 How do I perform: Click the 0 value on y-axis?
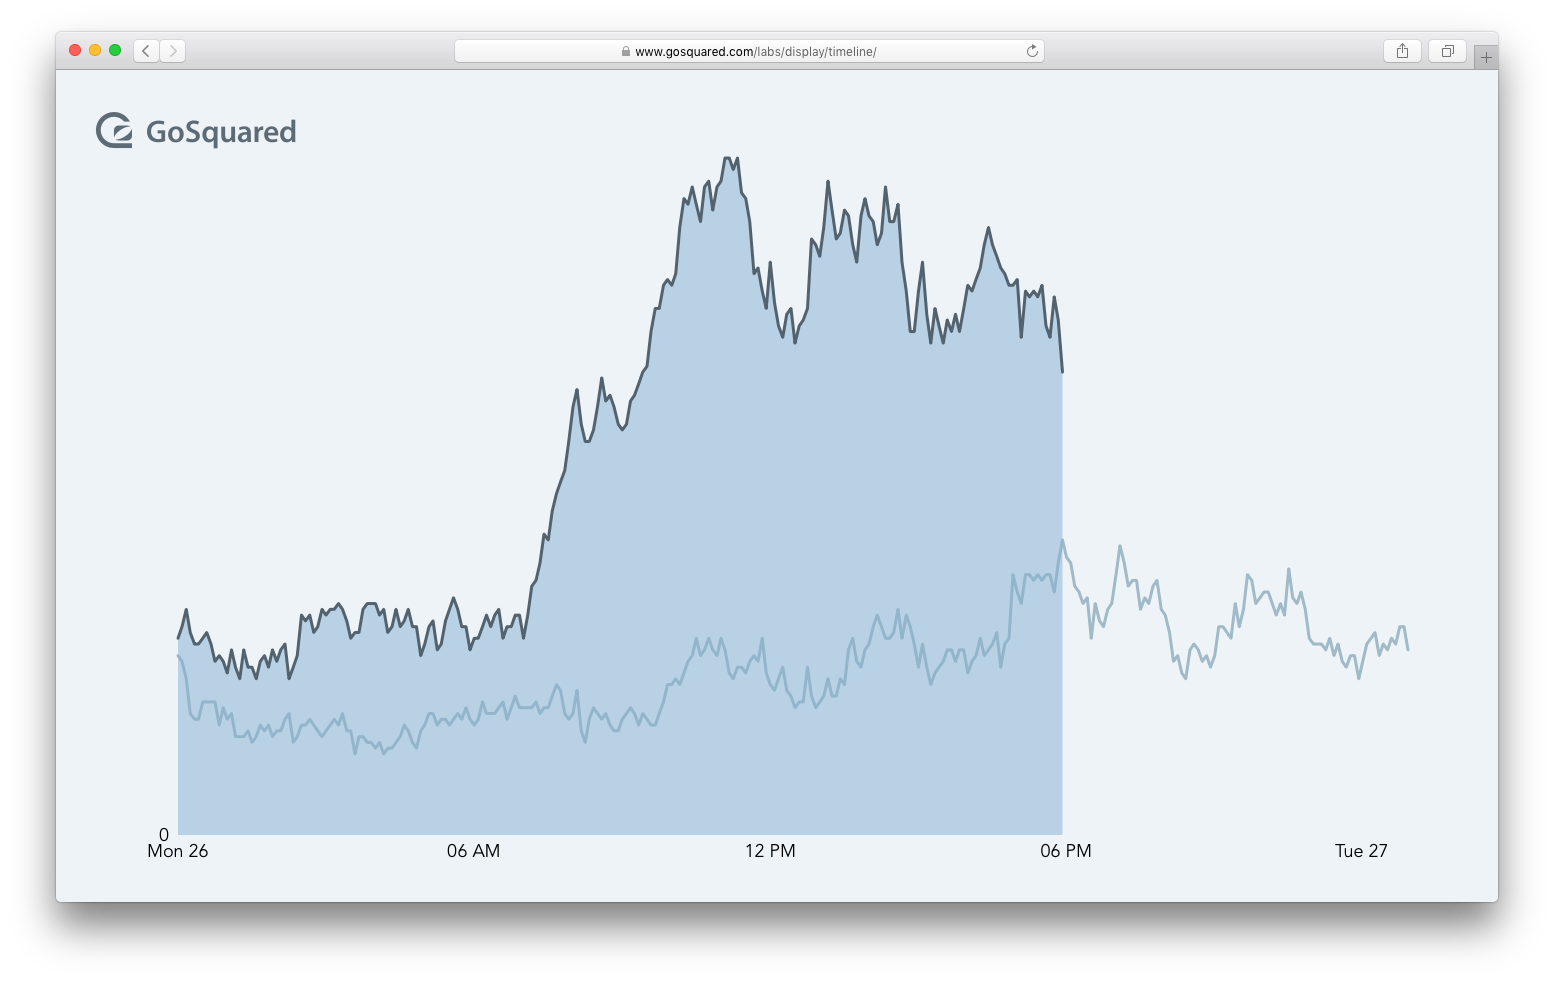[164, 834]
